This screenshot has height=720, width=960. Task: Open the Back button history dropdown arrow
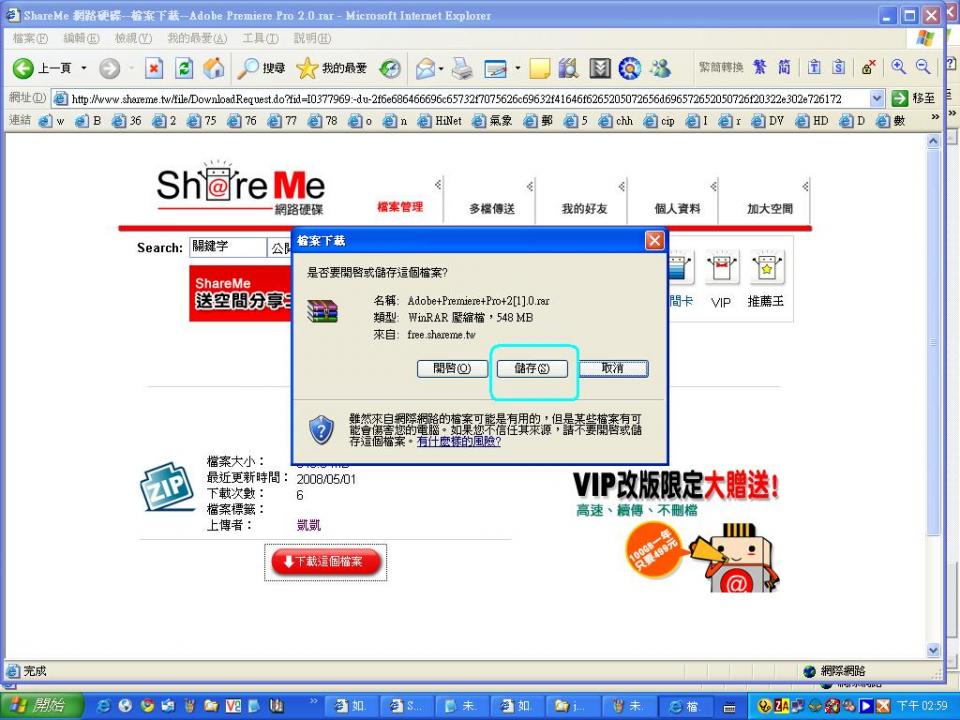tap(84, 68)
